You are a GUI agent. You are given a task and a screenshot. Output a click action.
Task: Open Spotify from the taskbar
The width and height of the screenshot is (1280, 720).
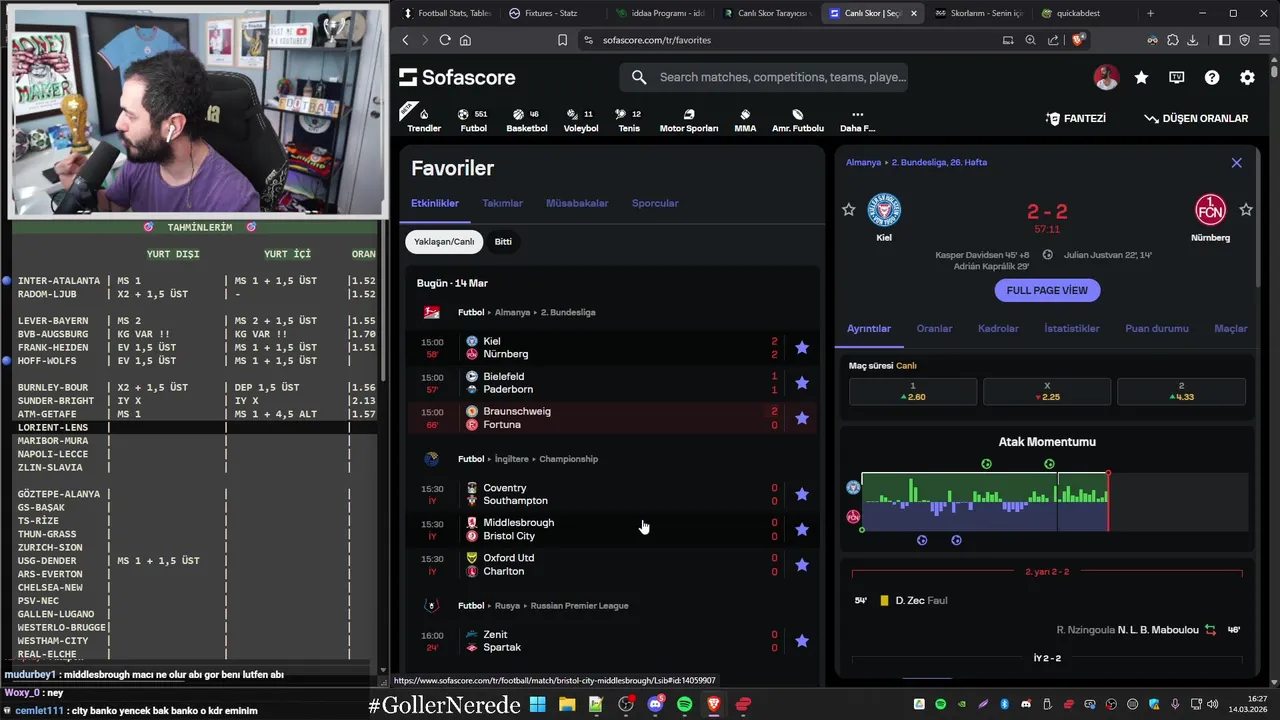[684, 704]
